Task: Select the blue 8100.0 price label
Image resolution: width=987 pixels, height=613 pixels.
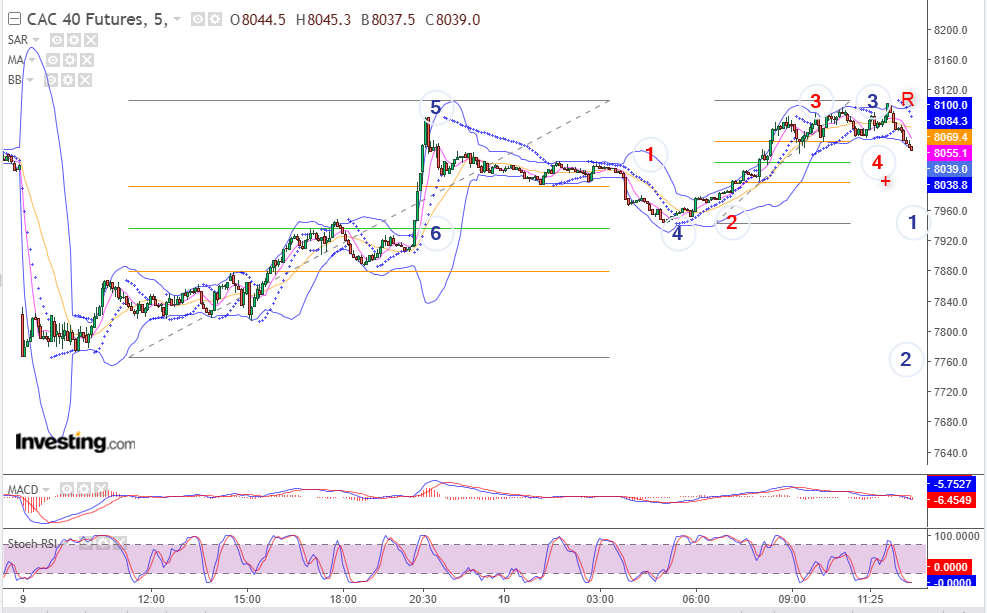Action: (x=950, y=105)
